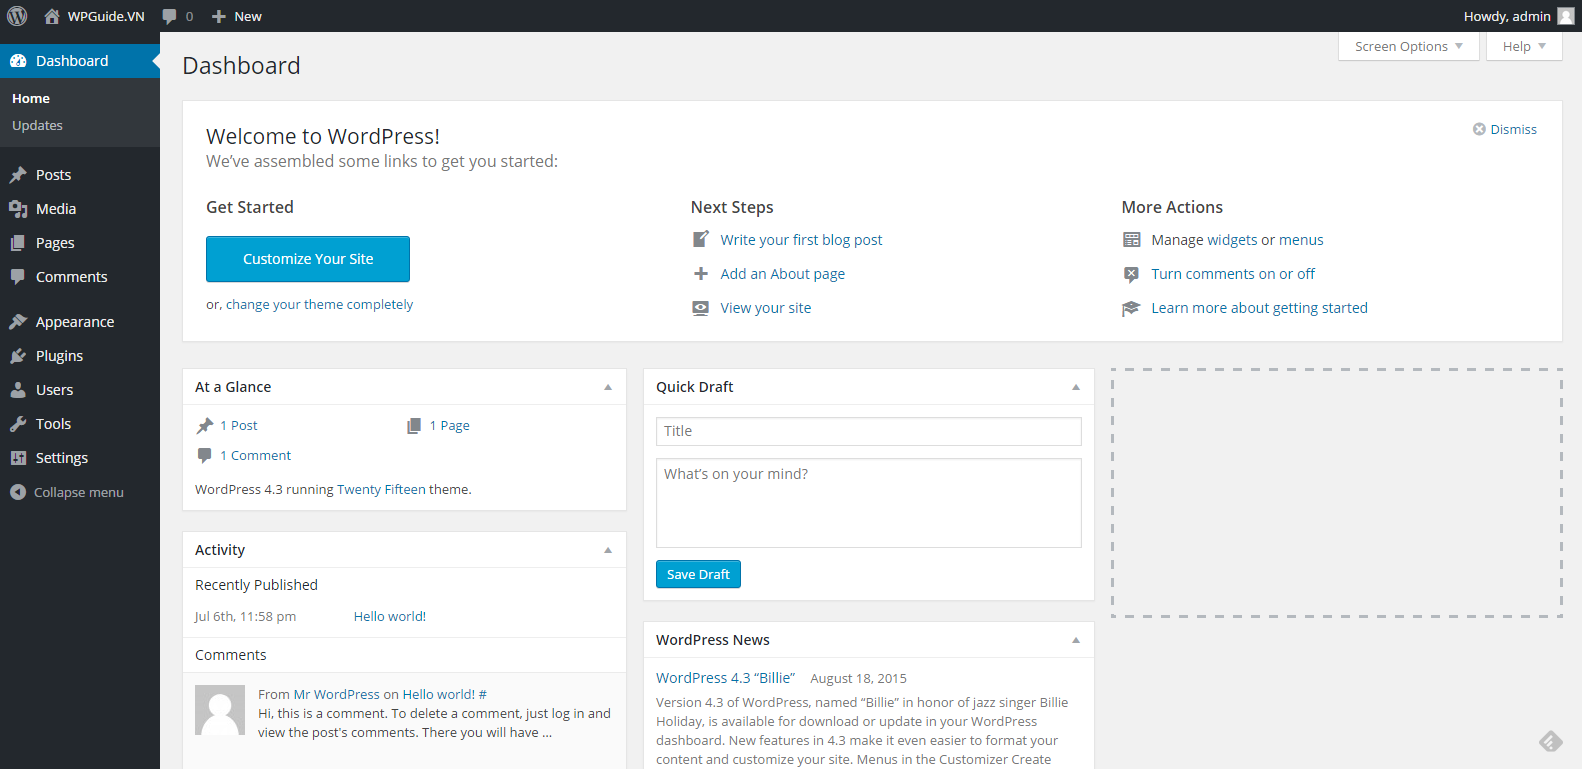The image size is (1582, 769).
Task: Click the Posts pushpin icon in sidebar
Action: 18,175
